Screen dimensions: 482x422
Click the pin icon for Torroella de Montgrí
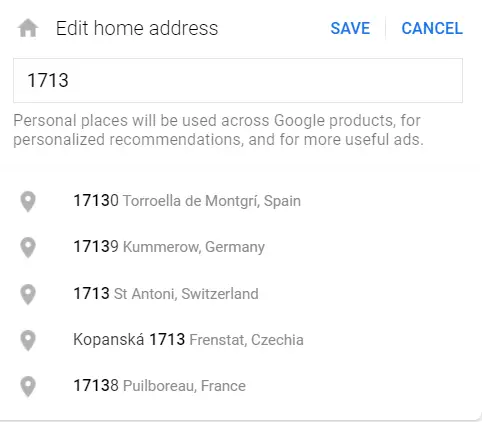28,202
